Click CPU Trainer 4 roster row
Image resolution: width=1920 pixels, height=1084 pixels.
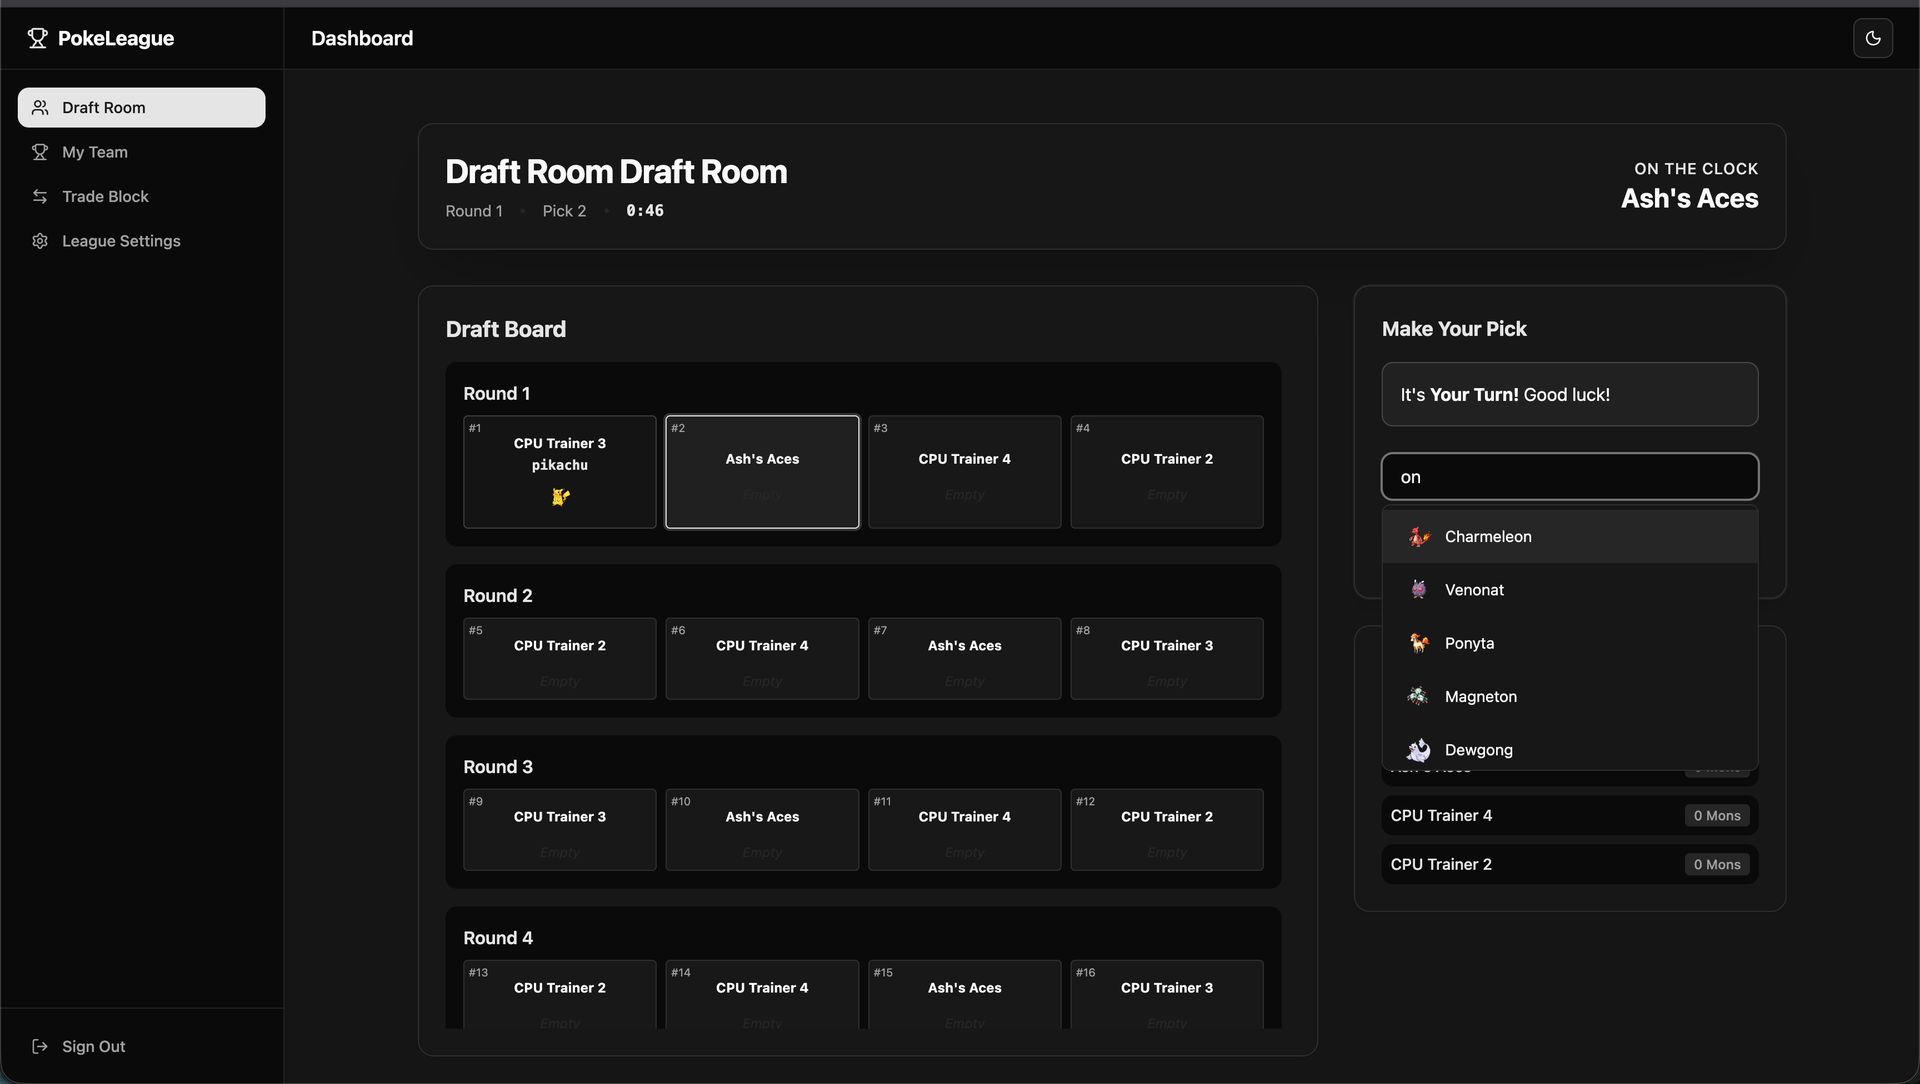(1569, 815)
